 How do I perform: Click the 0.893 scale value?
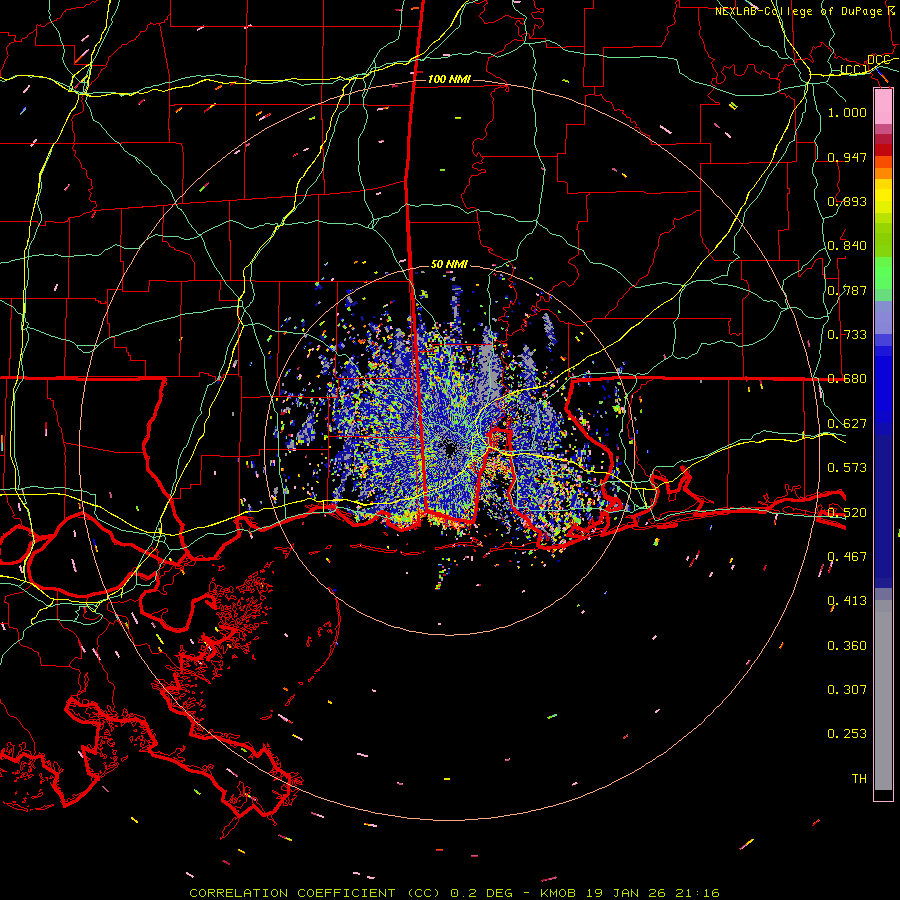[x=847, y=201]
